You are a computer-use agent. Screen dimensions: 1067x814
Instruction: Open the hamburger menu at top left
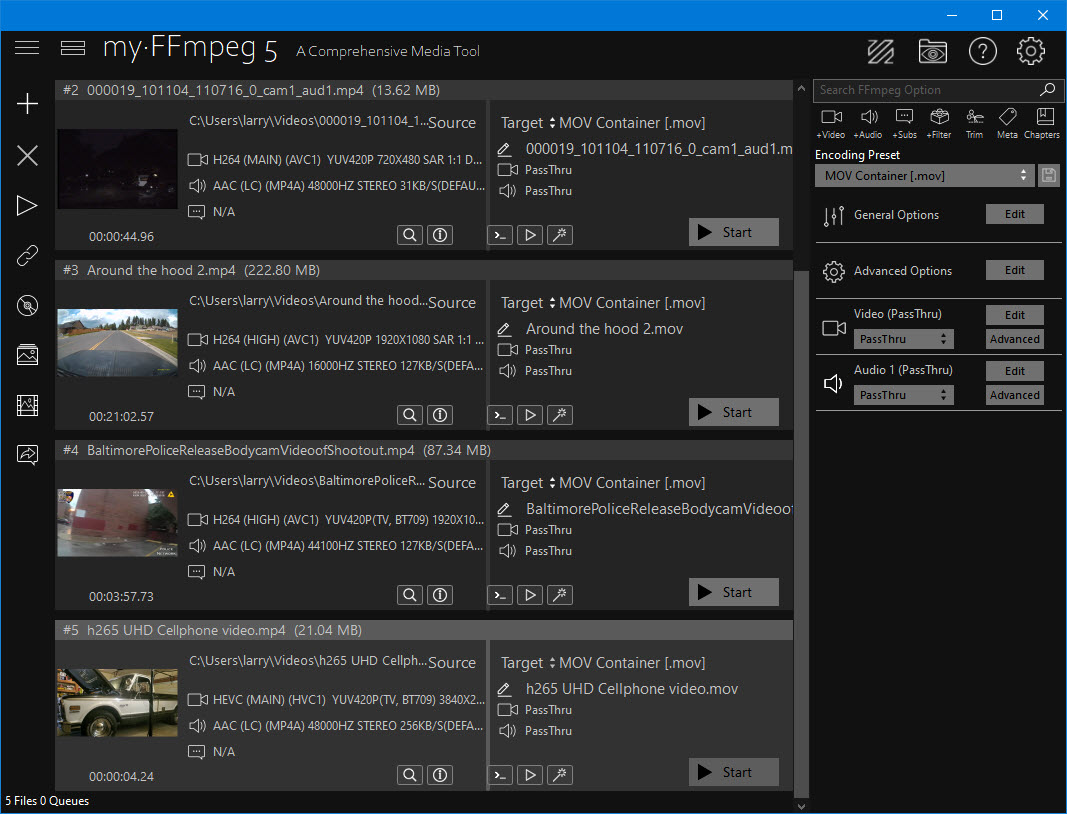tap(27, 48)
